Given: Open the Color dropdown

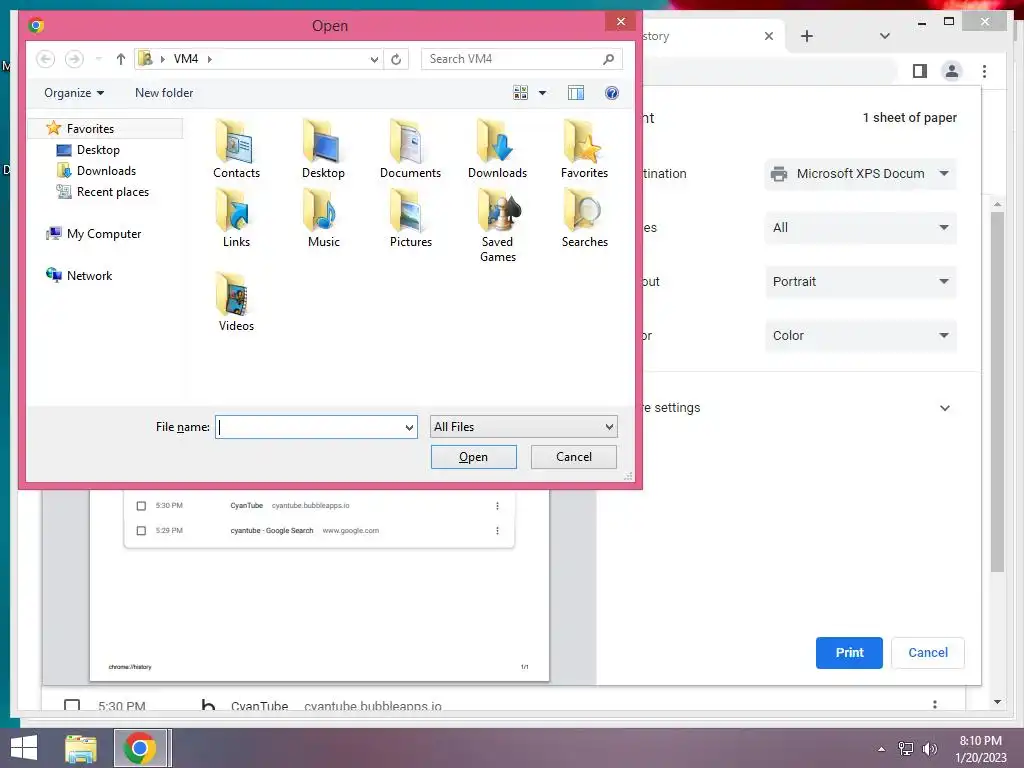Looking at the screenshot, I should pyautogui.click(x=860, y=336).
